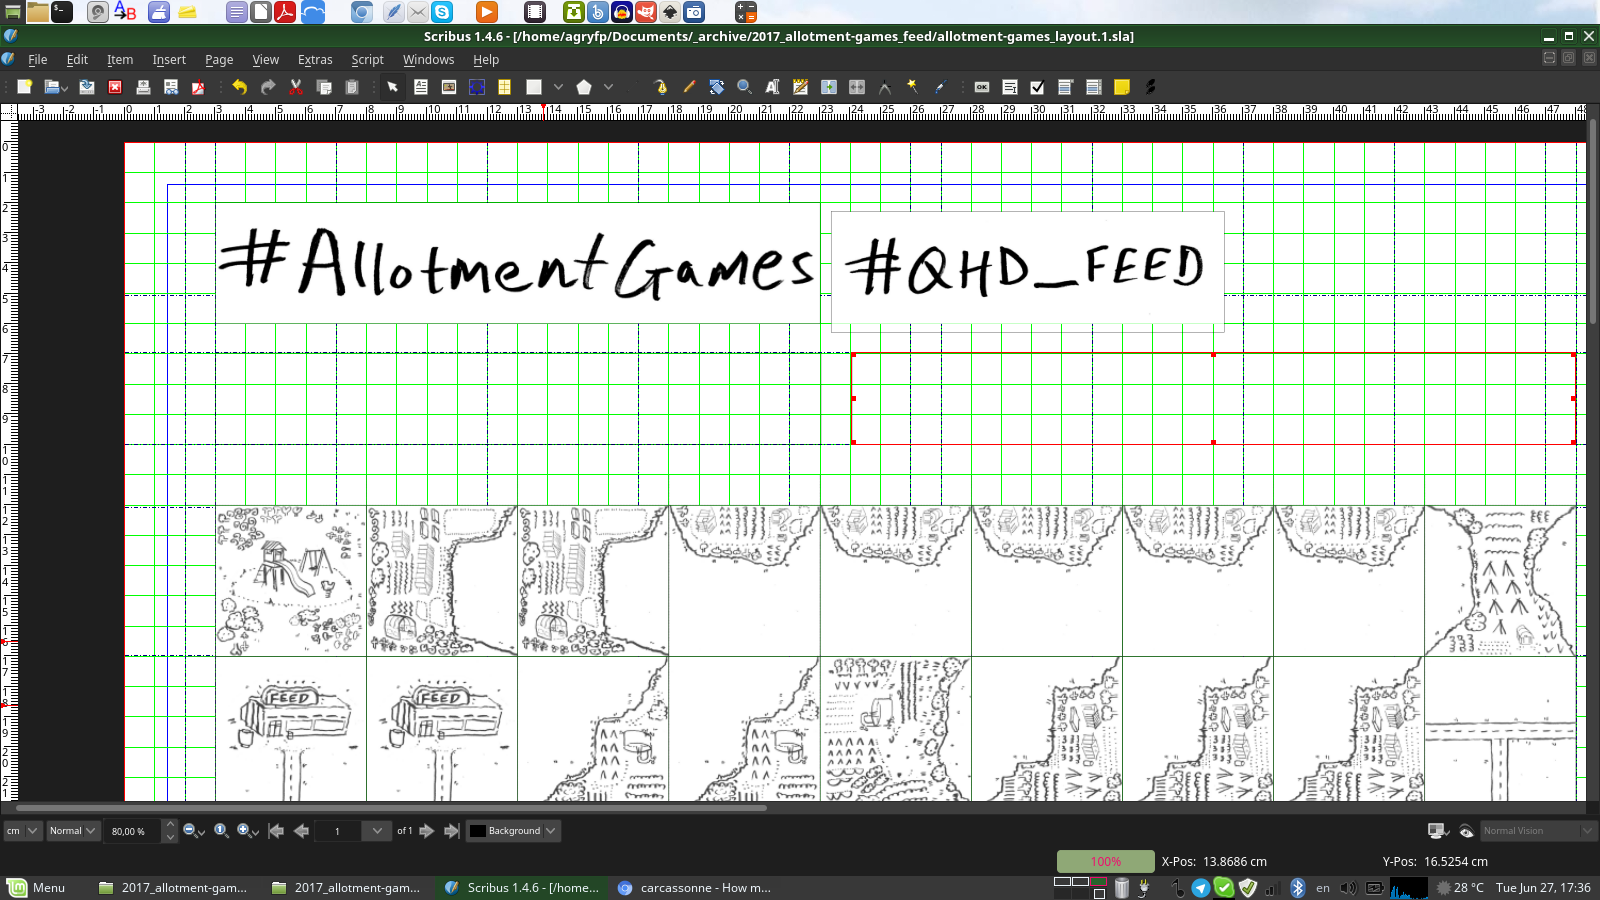Screen dimensions: 1600x900
Task: Close the document with red X icon
Action: (115, 87)
